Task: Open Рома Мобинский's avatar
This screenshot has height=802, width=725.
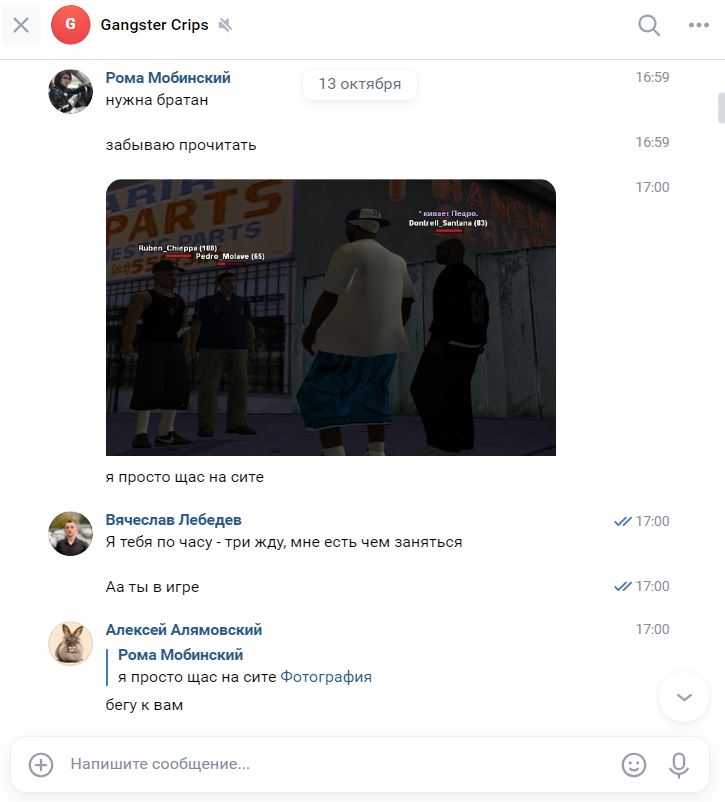Action: (x=71, y=91)
